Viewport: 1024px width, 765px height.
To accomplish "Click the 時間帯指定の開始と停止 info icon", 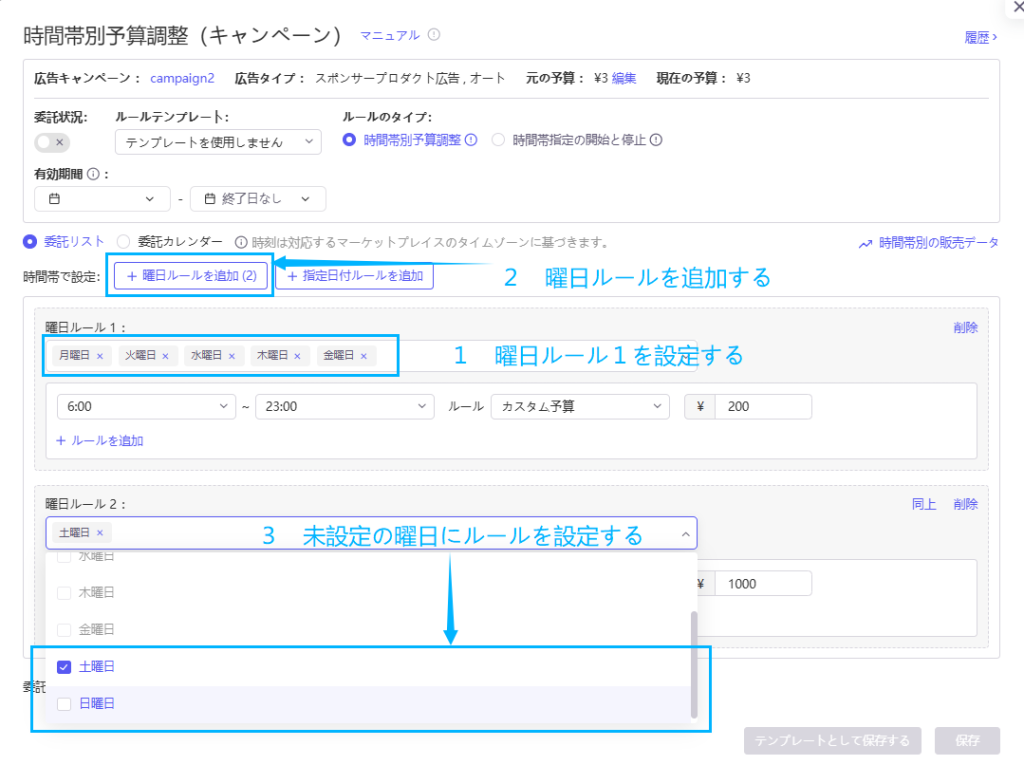I will click(x=656, y=140).
